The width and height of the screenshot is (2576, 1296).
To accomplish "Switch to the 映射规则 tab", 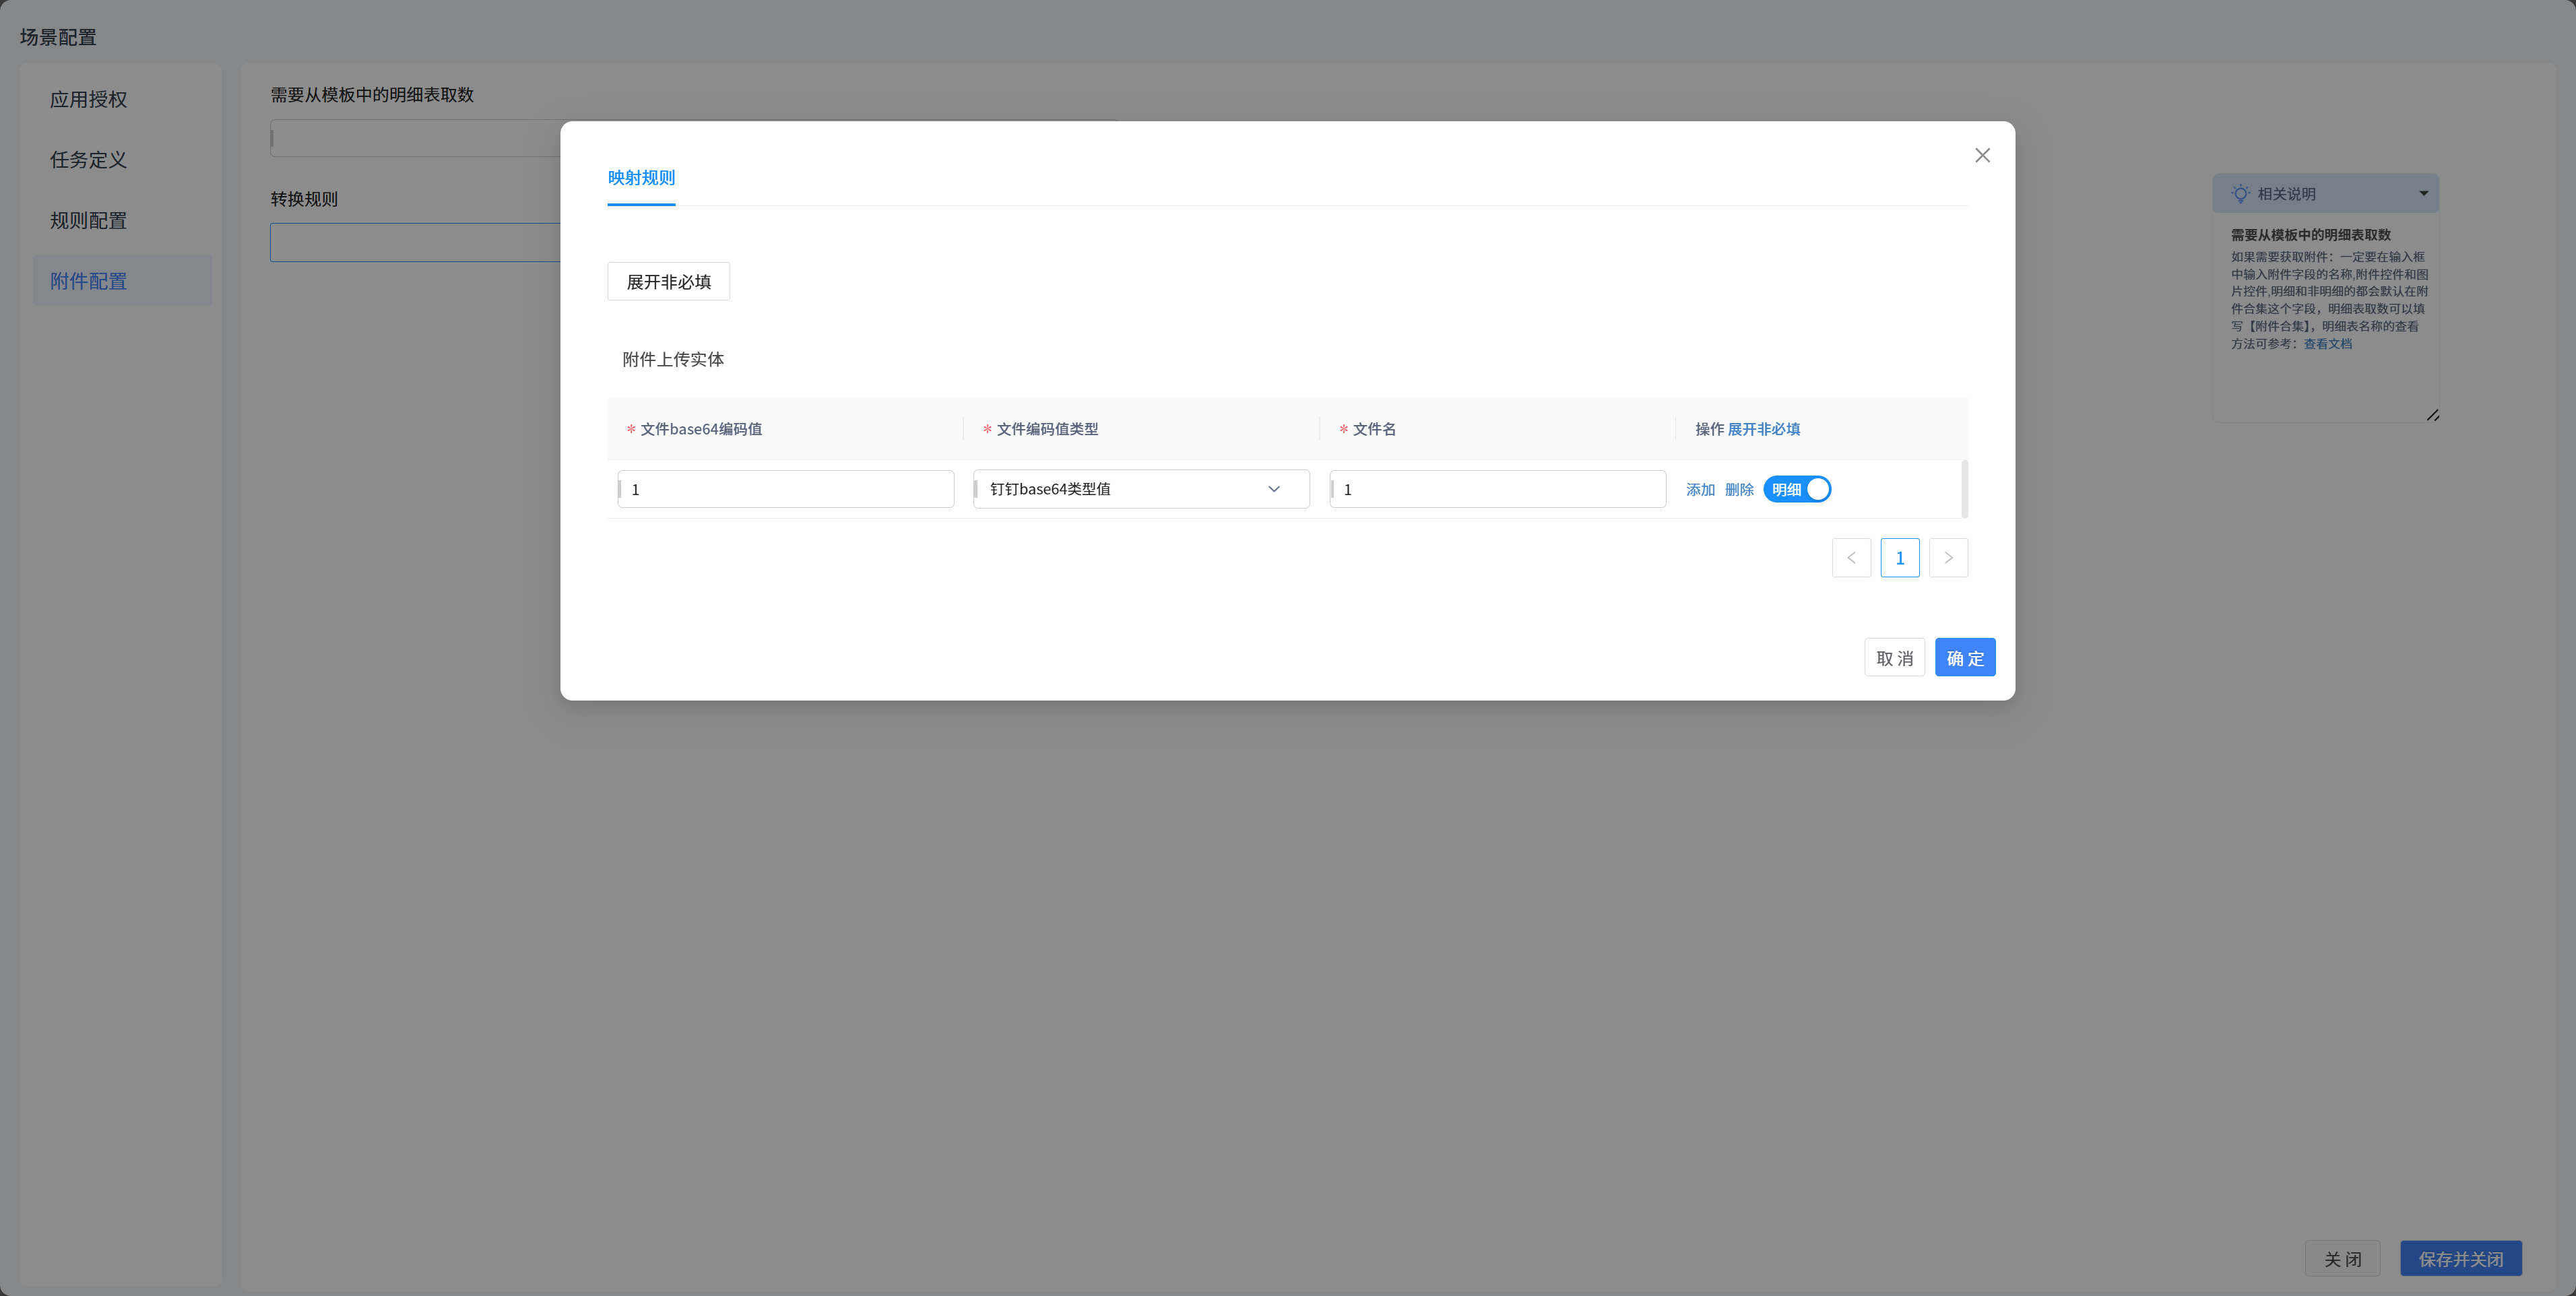I will [641, 178].
